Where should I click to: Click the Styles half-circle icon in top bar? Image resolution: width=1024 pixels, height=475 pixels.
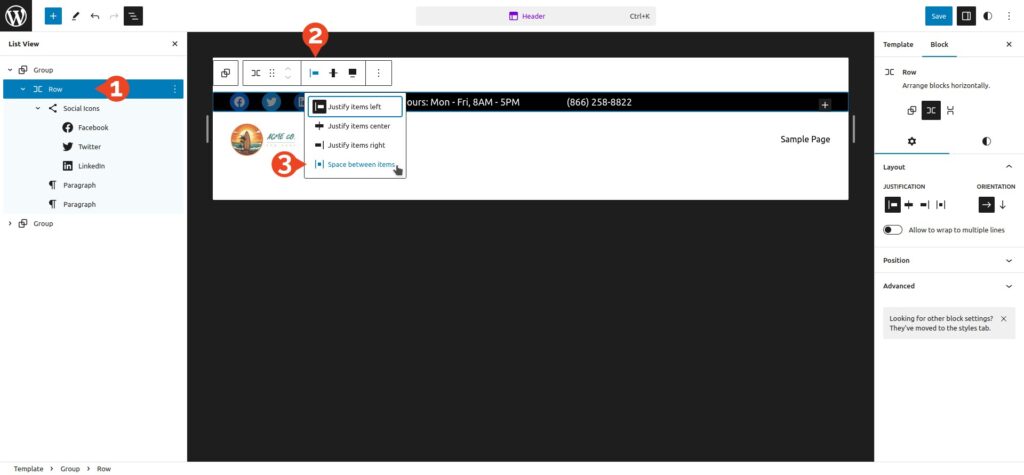coord(988,16)
